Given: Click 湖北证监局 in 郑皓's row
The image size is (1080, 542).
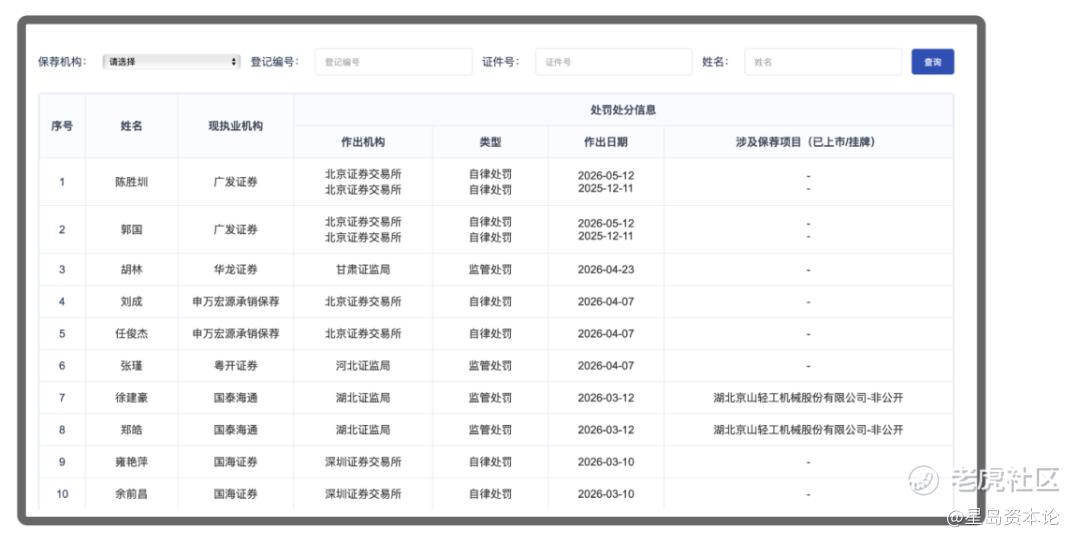Looking at the screenshot, I should [363, 430].
